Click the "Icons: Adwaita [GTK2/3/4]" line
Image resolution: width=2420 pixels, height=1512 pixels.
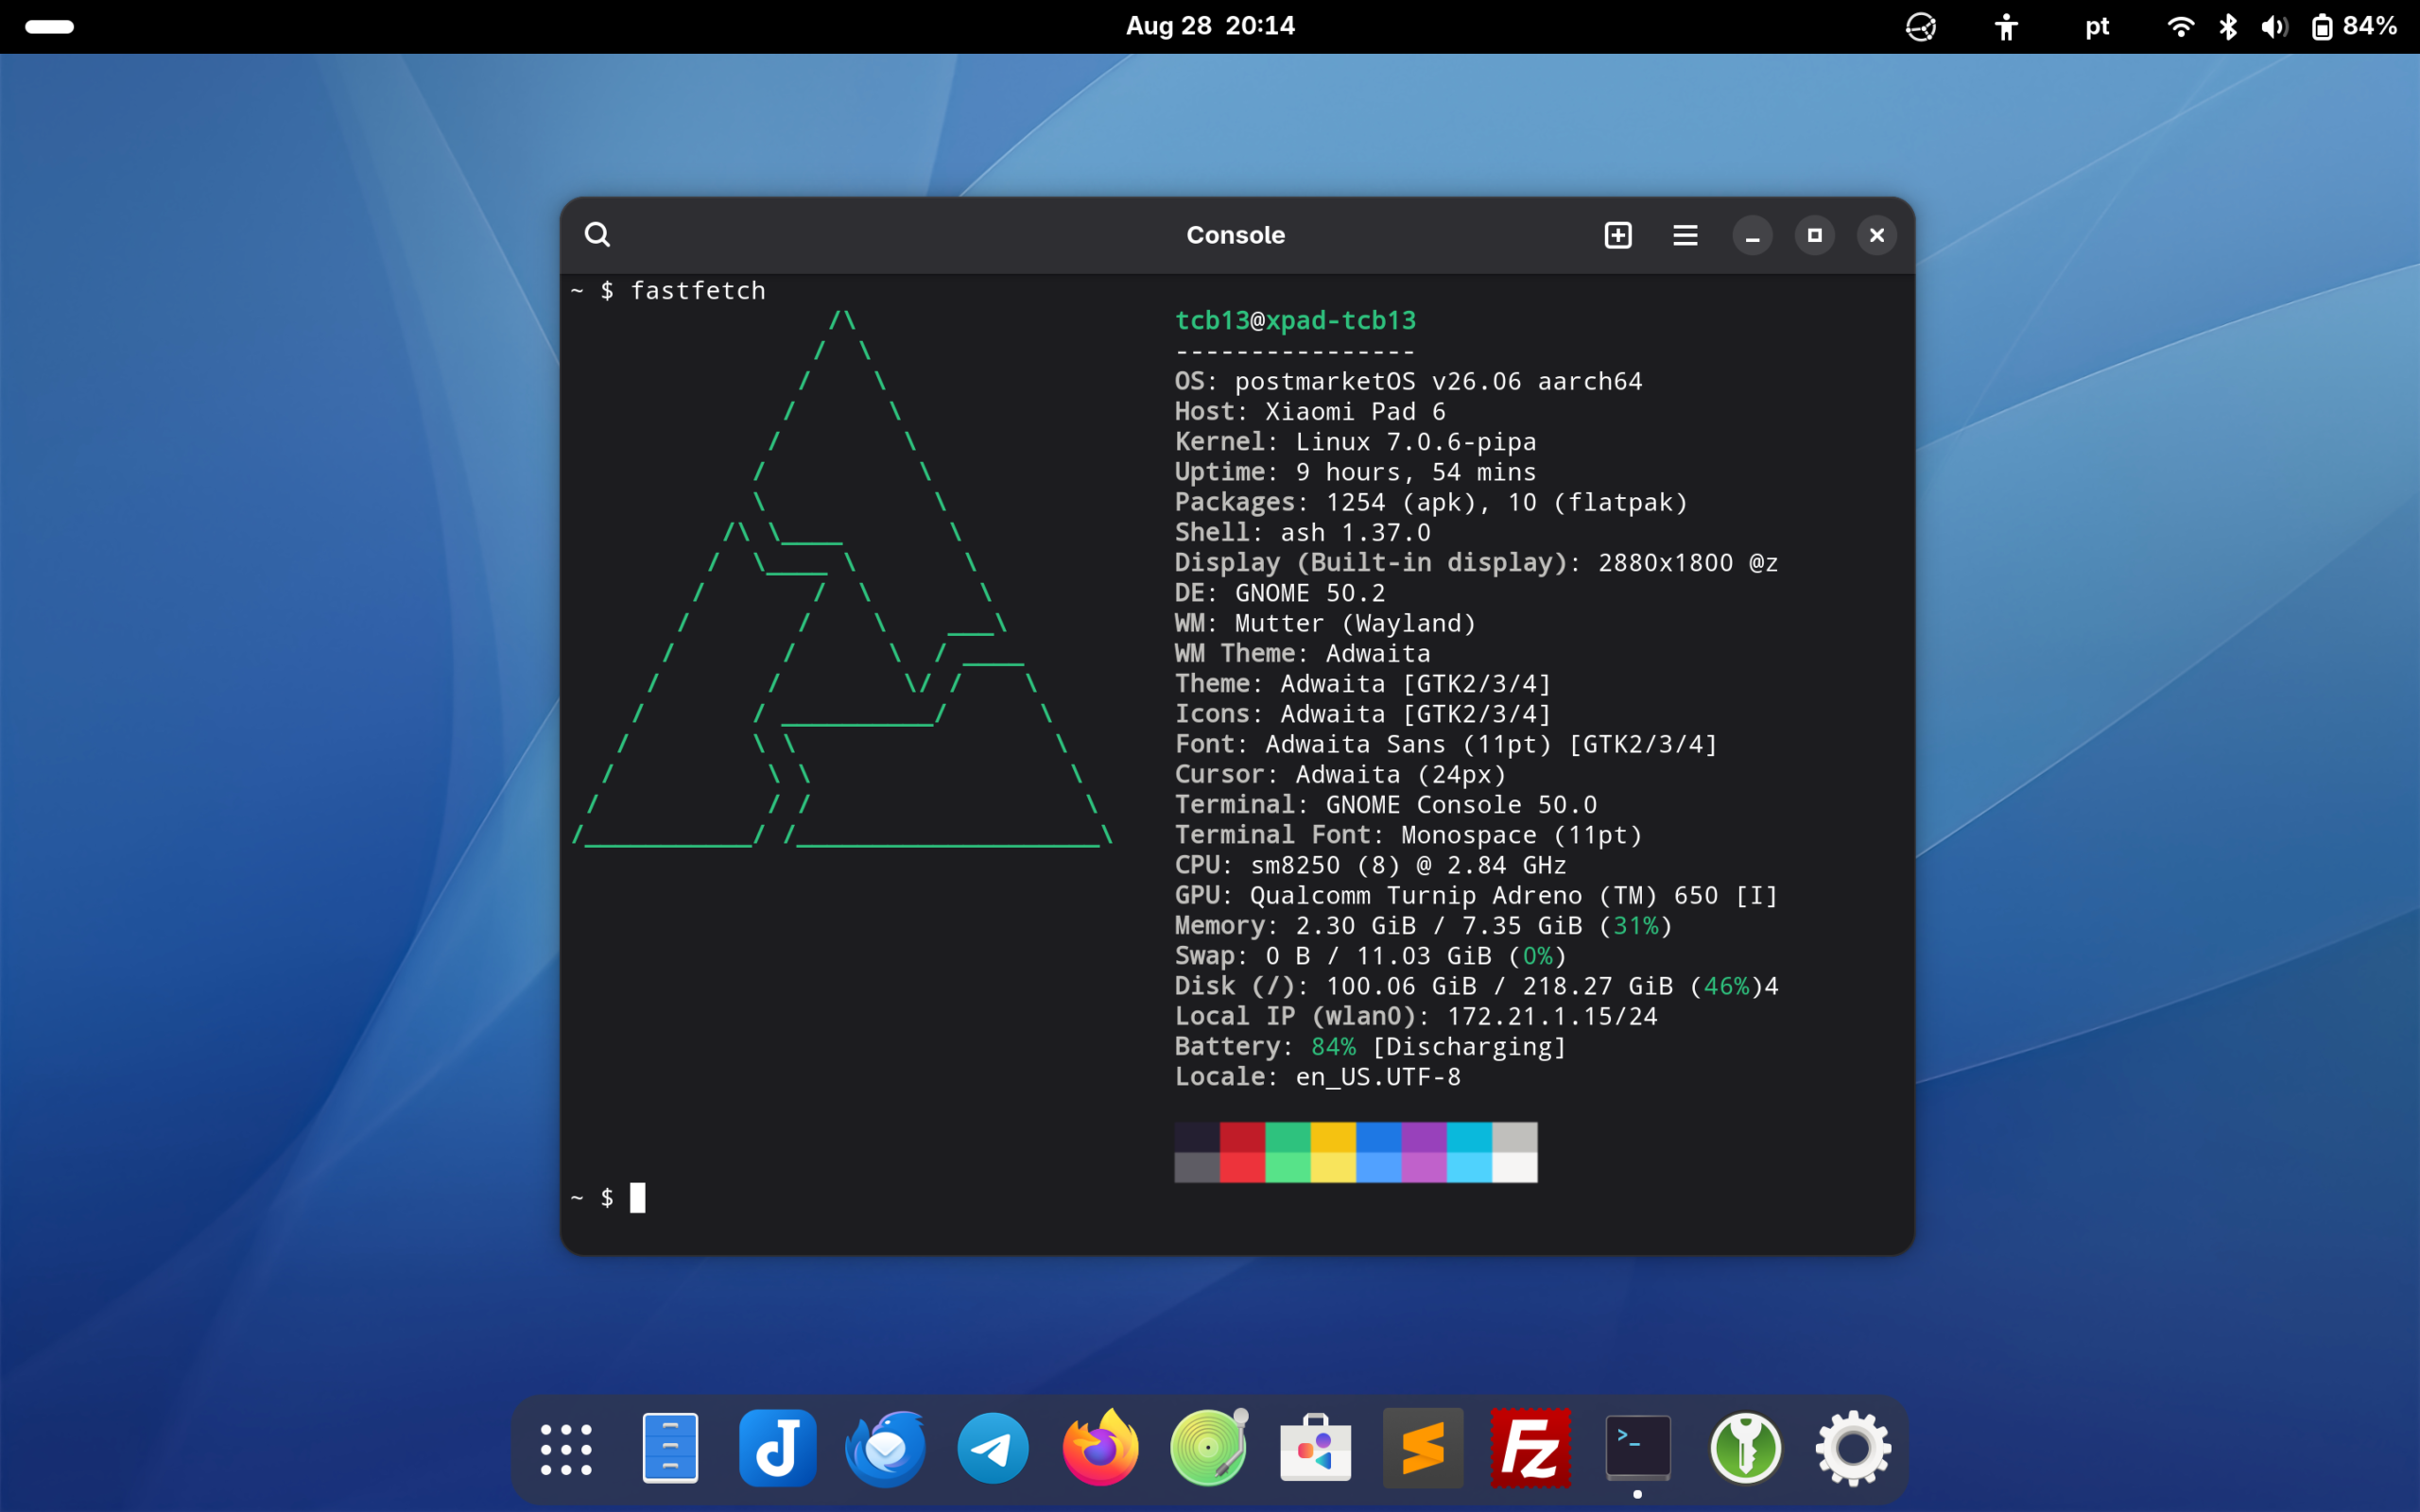(1363, 714)
